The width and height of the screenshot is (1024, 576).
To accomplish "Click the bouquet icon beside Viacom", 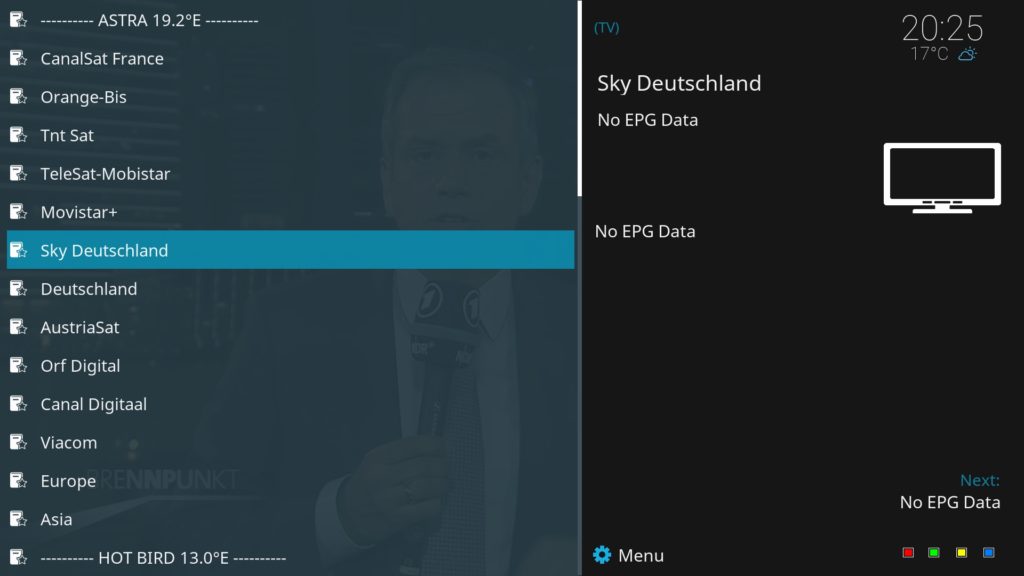I will pyautogui.click(x=18, y=442).
